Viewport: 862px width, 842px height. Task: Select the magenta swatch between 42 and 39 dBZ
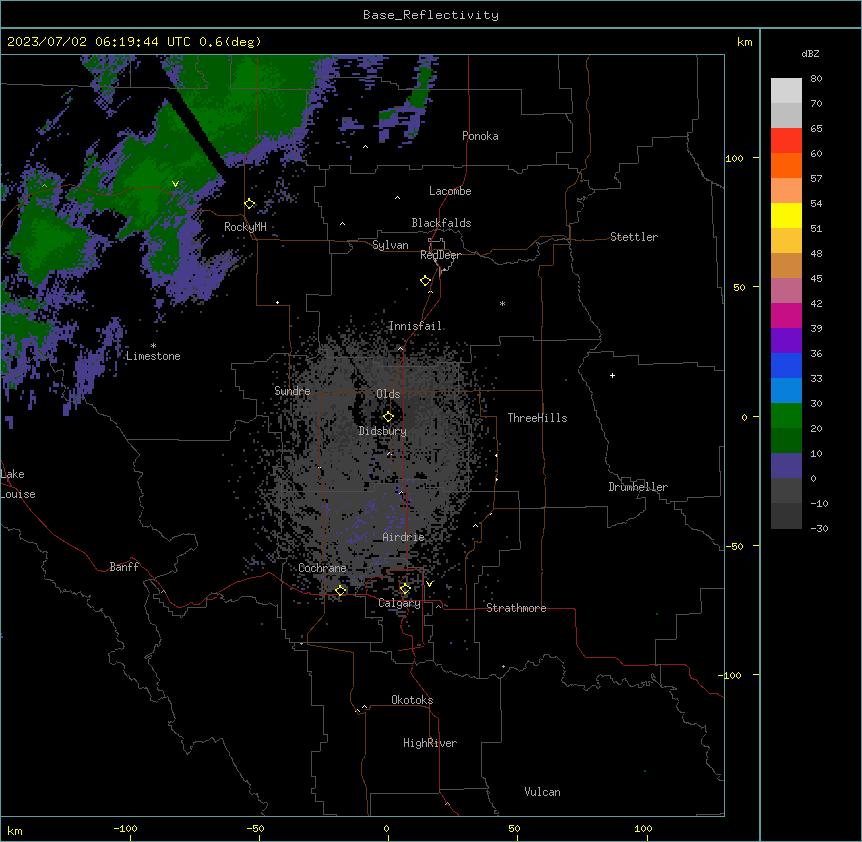[786, 315]
